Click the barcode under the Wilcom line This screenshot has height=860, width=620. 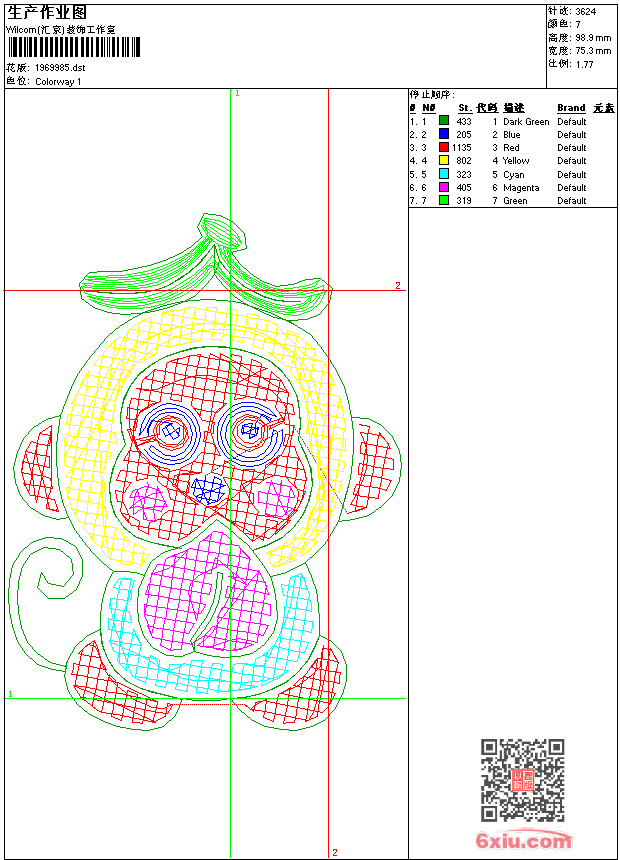[x=74, y=47]
